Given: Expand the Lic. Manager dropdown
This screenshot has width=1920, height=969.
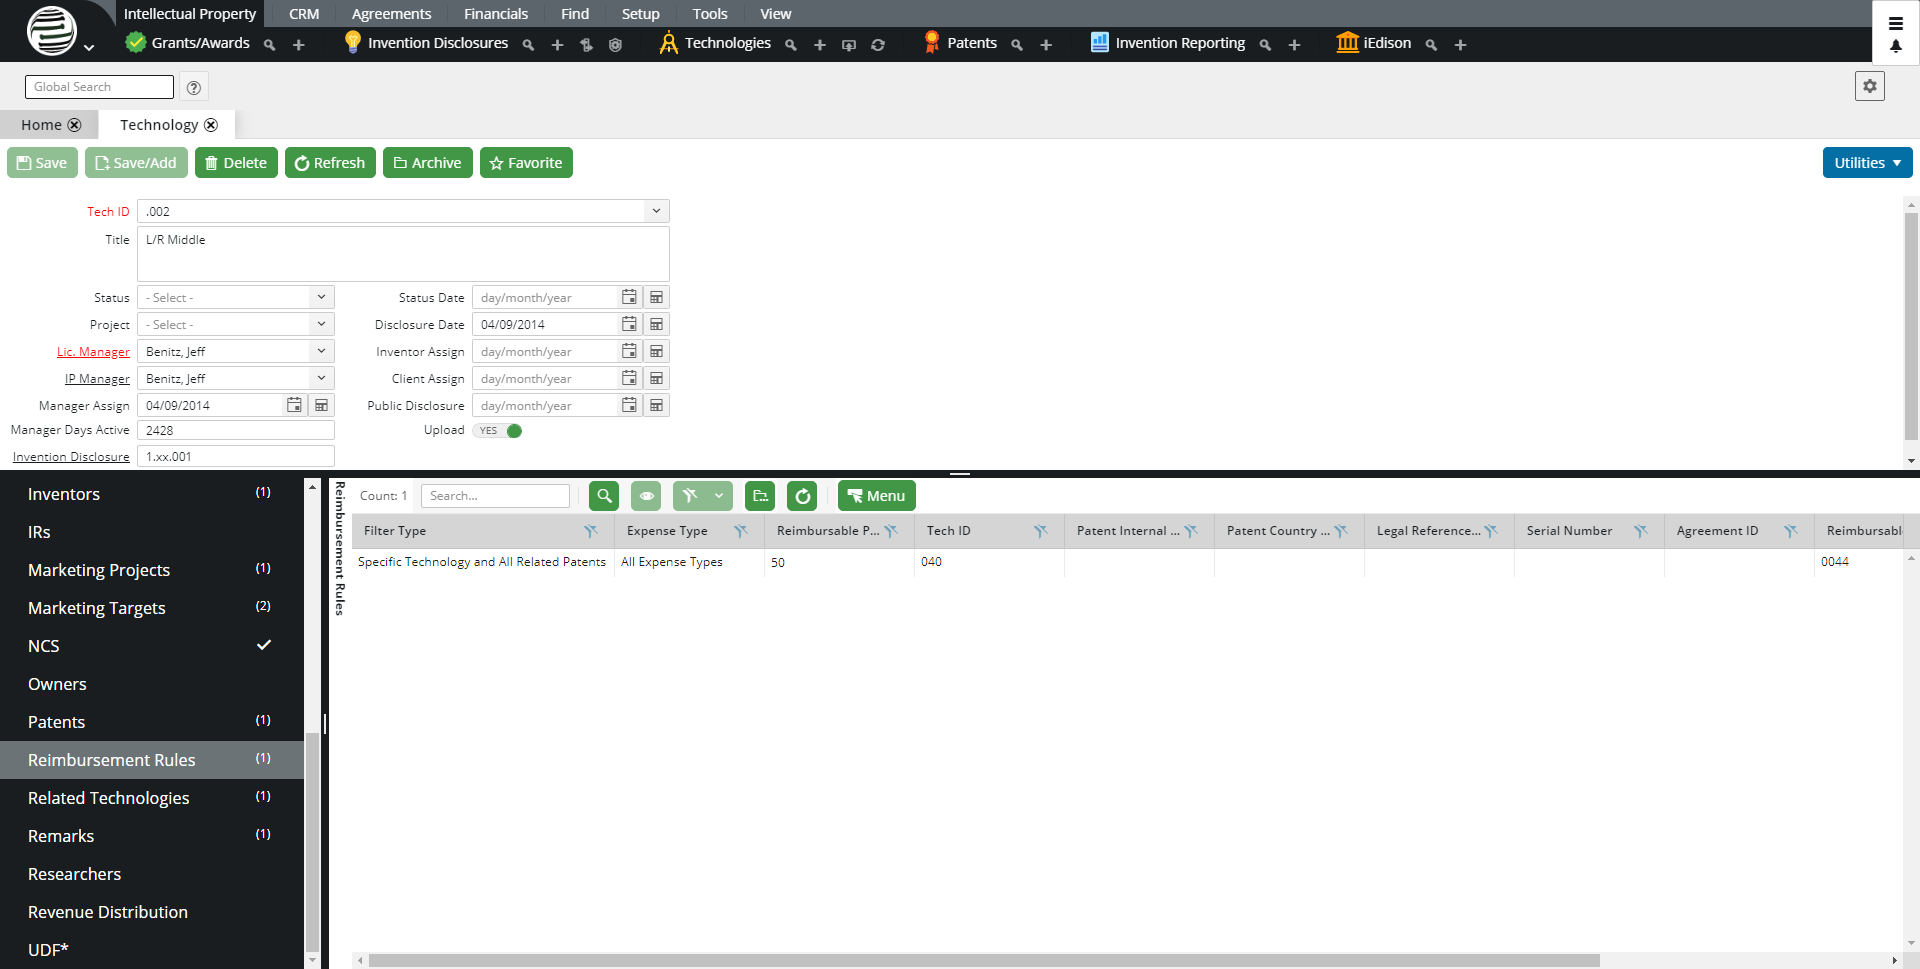Looking at the screenshot, I should (x=320, y=351).
